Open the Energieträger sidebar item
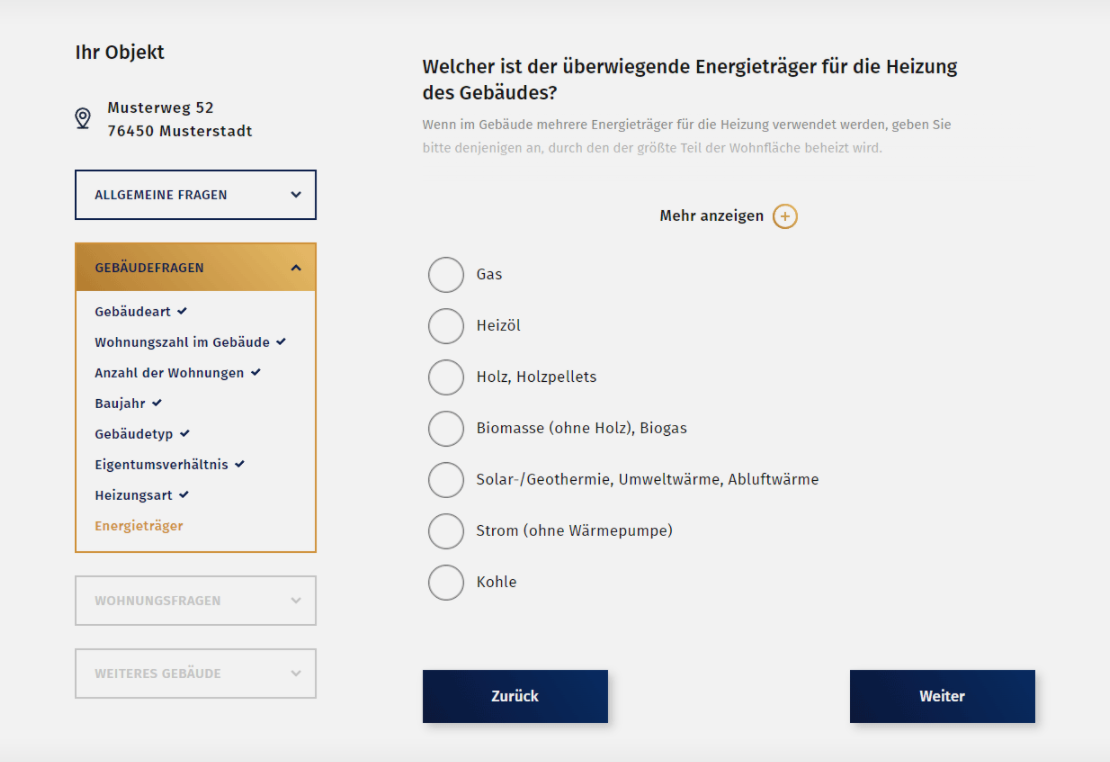The image size is (1110, 762). click(139, 526)
